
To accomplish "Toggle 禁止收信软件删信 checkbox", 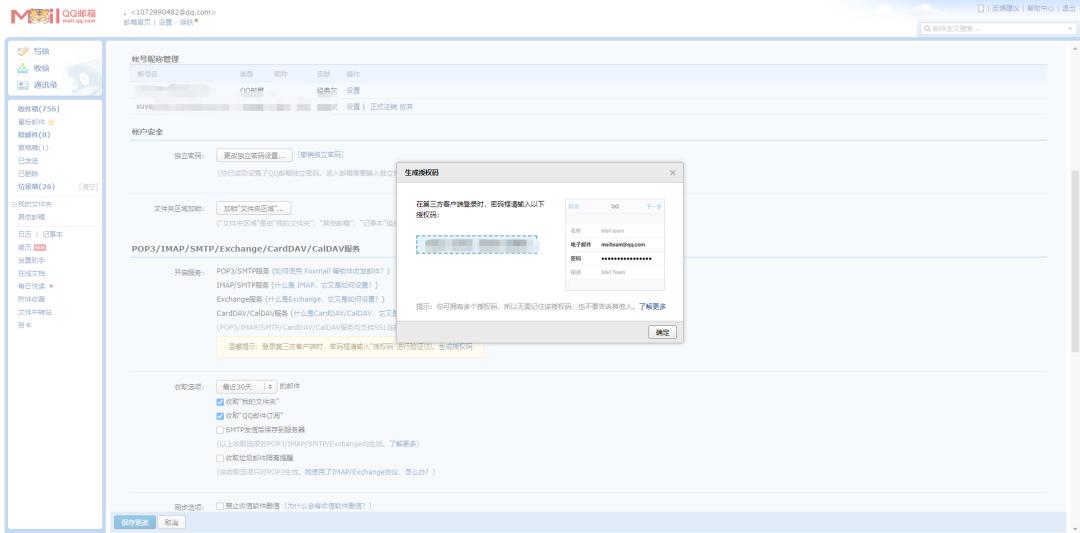I will click(220, 506).
